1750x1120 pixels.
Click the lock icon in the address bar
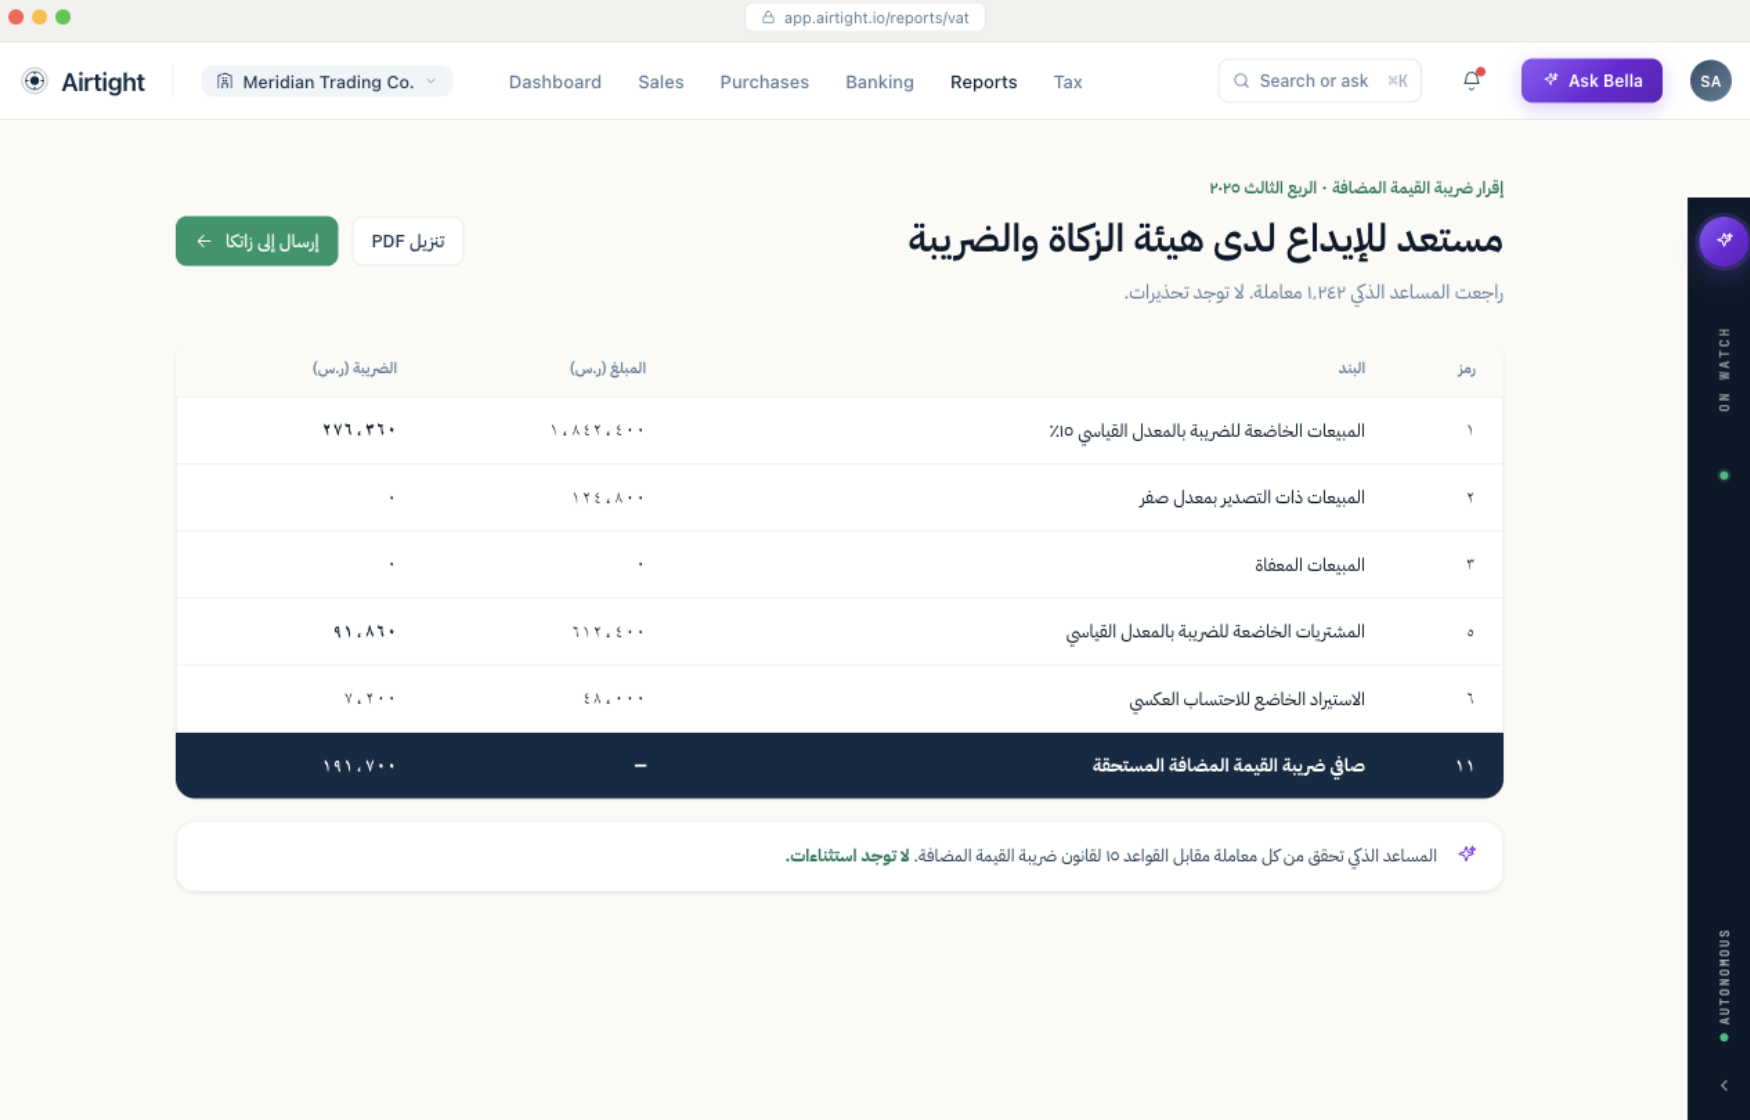click(768, 17)
